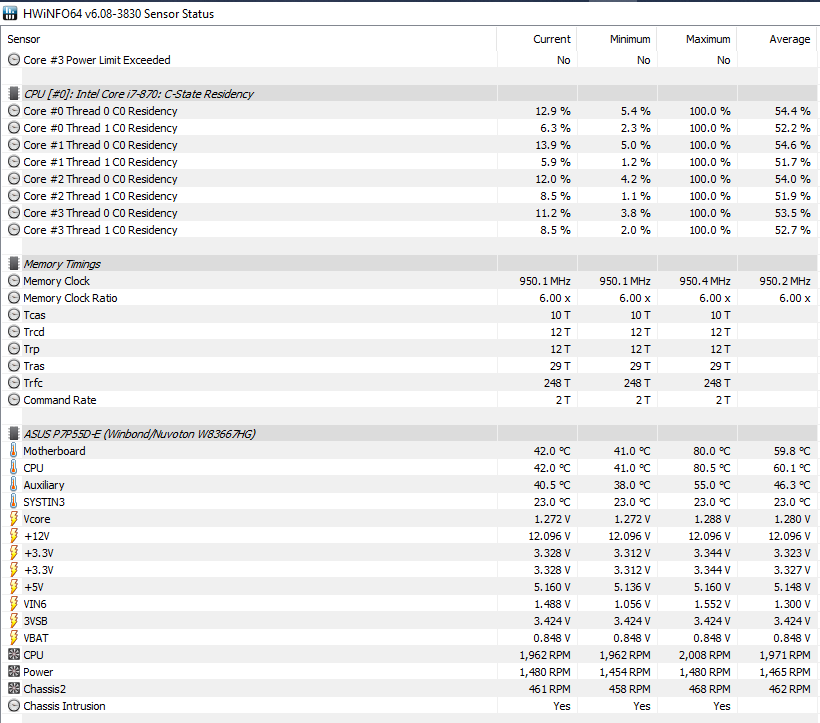Click the Vcore maximum value 1.288 V
Screen dimensions: 820x723
click(712, 519)
